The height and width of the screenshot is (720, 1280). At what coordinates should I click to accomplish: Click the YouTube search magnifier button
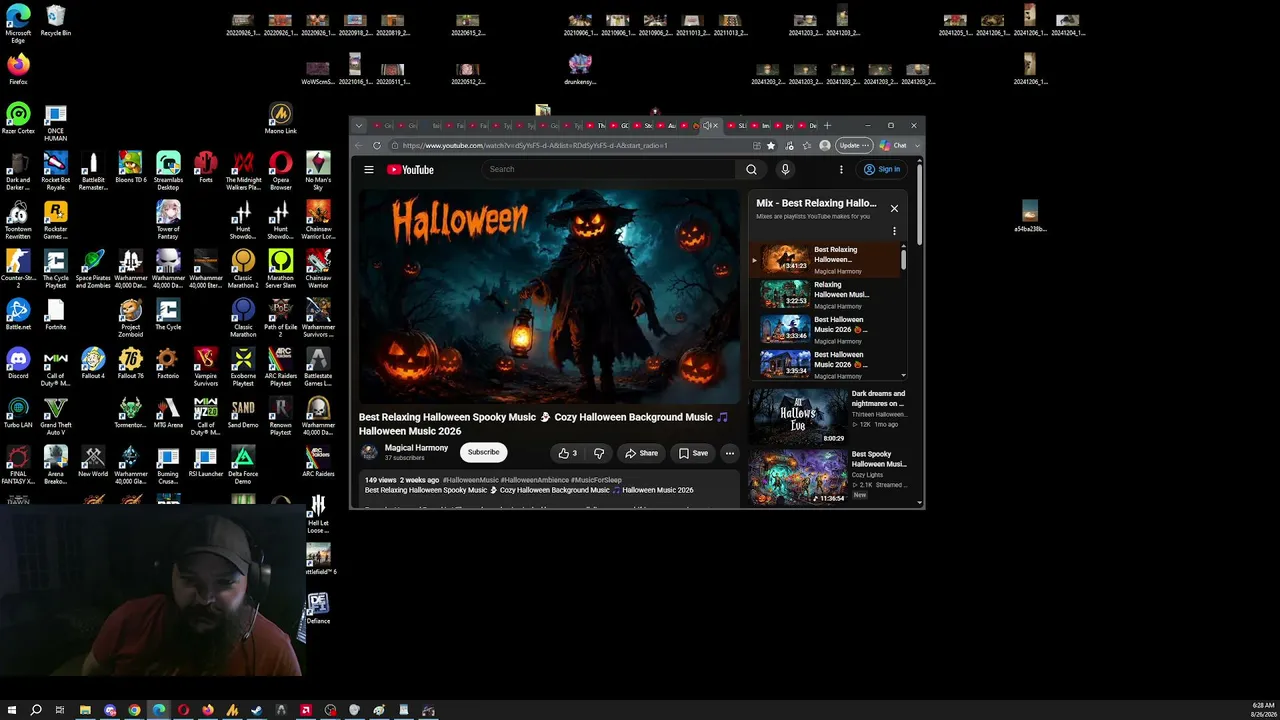[x=751, y=170]
